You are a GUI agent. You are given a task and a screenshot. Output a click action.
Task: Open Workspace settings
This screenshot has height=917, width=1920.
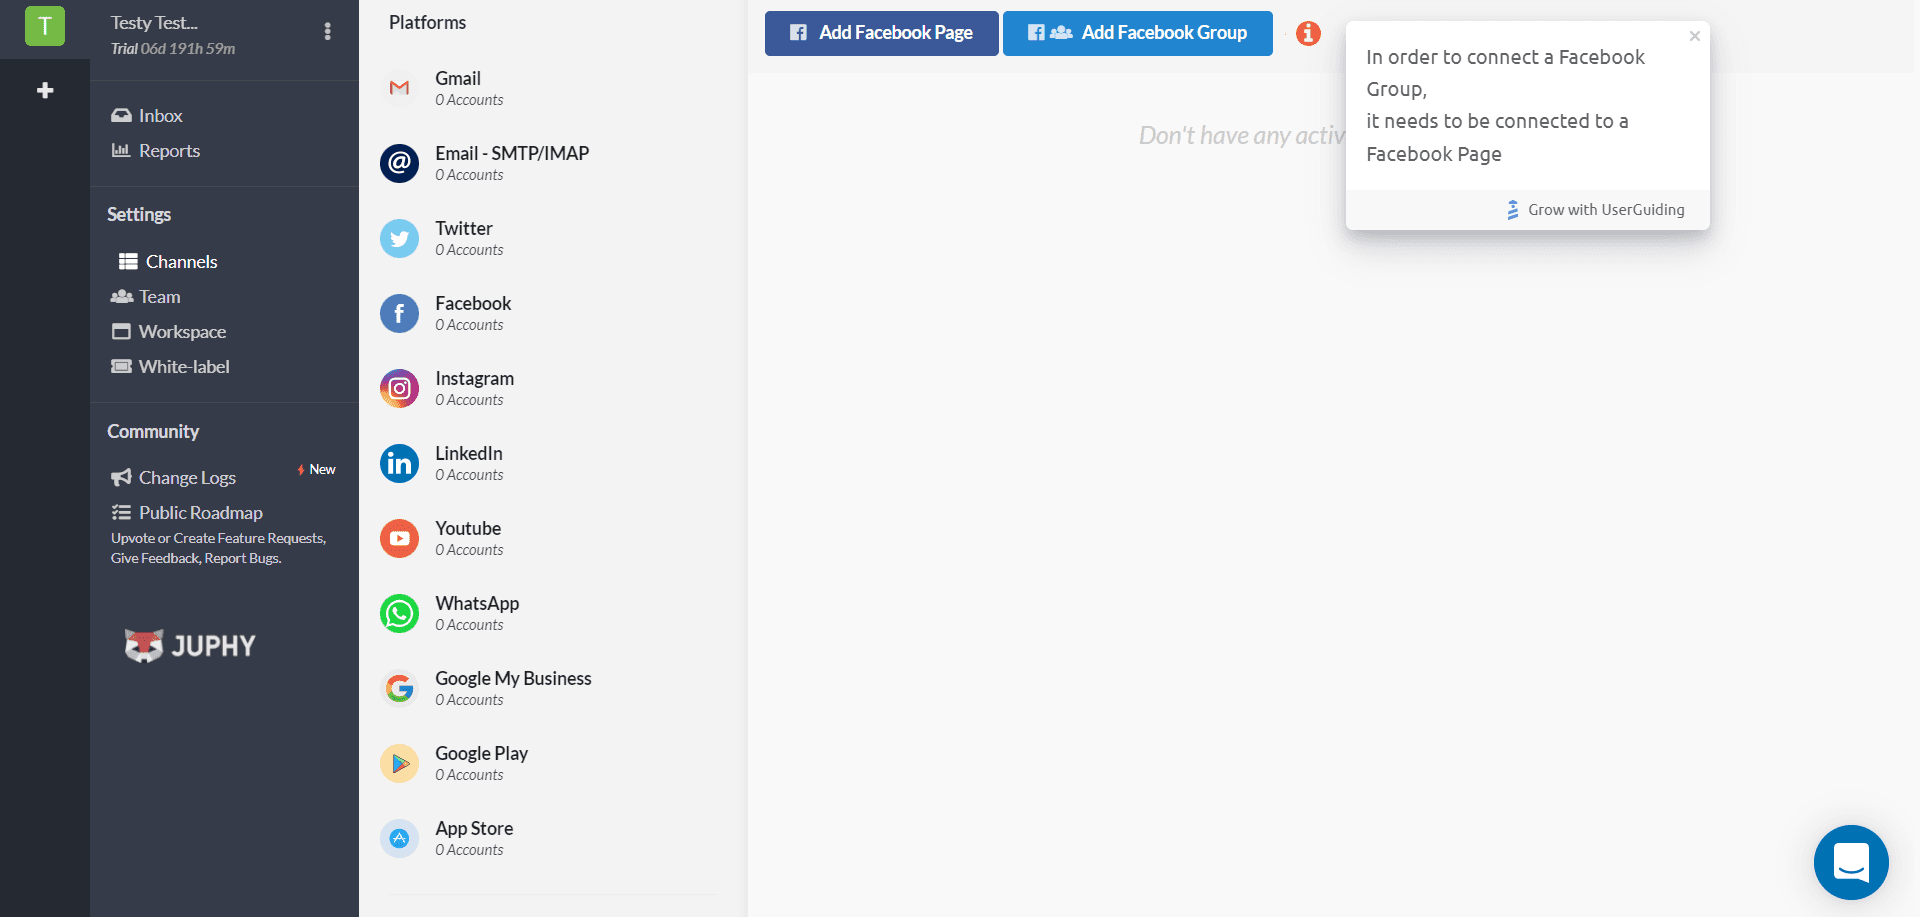point(169,332)
